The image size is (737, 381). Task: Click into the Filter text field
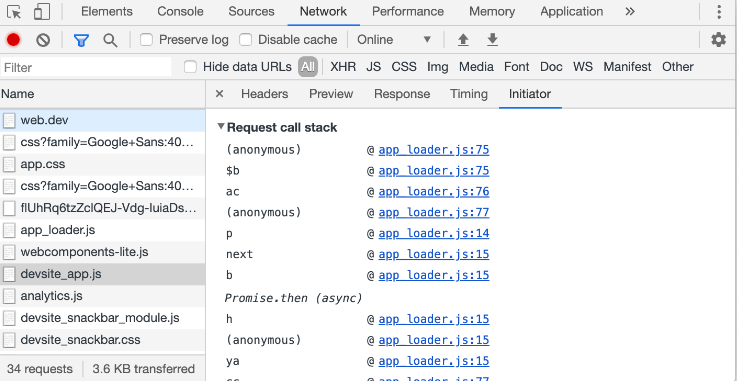[x=86, y=67]
